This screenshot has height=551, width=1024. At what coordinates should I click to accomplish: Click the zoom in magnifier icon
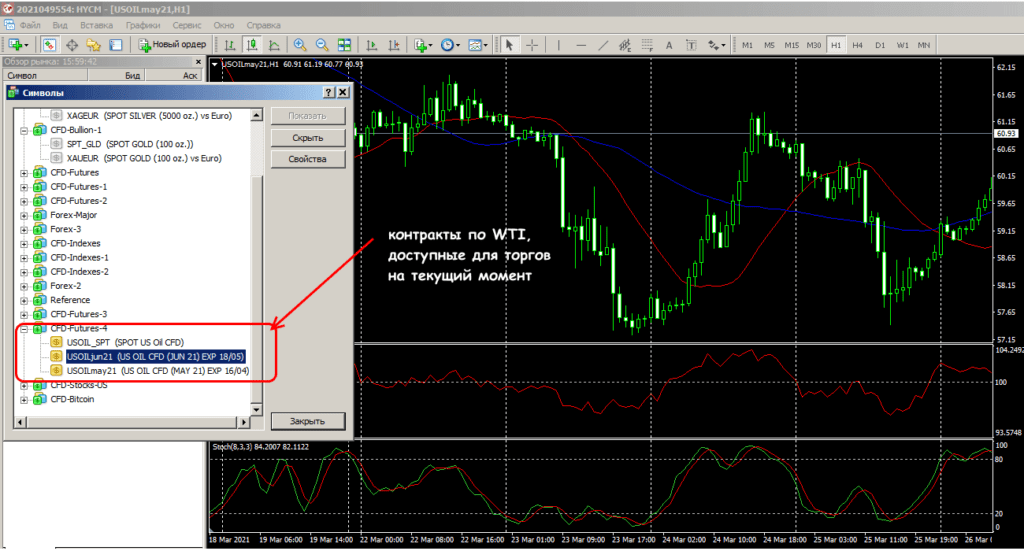pyautogui.click(x=300, y=45)
